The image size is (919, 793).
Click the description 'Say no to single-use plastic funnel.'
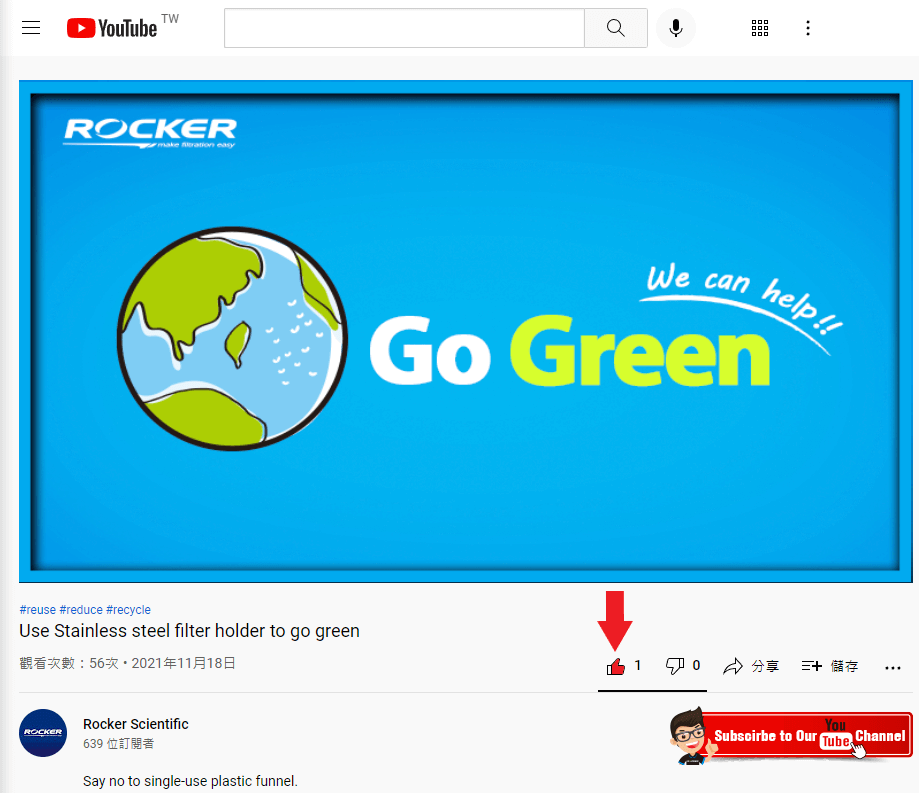(x=190, y=781)
